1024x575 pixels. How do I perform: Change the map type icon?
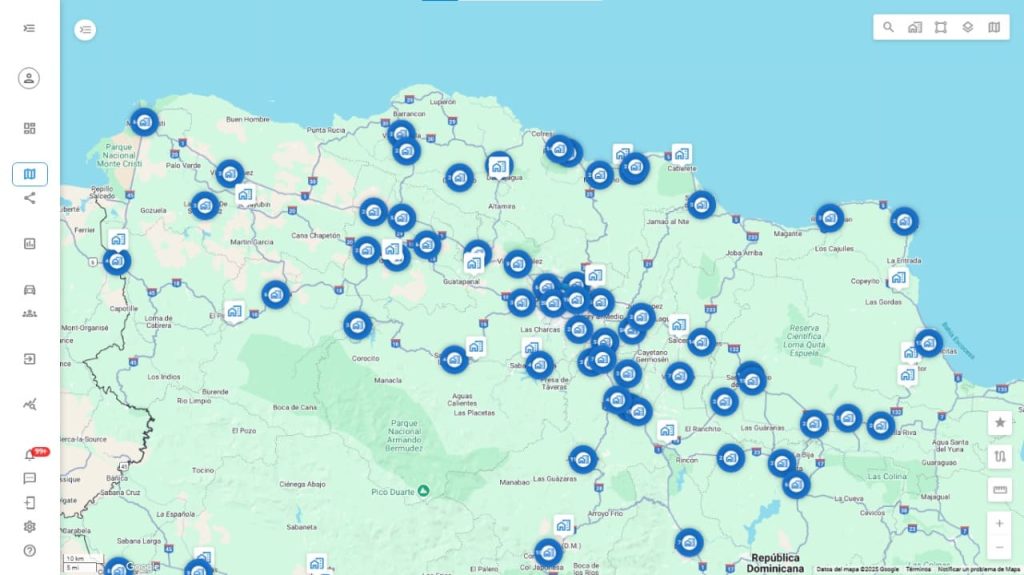point(994,27)
